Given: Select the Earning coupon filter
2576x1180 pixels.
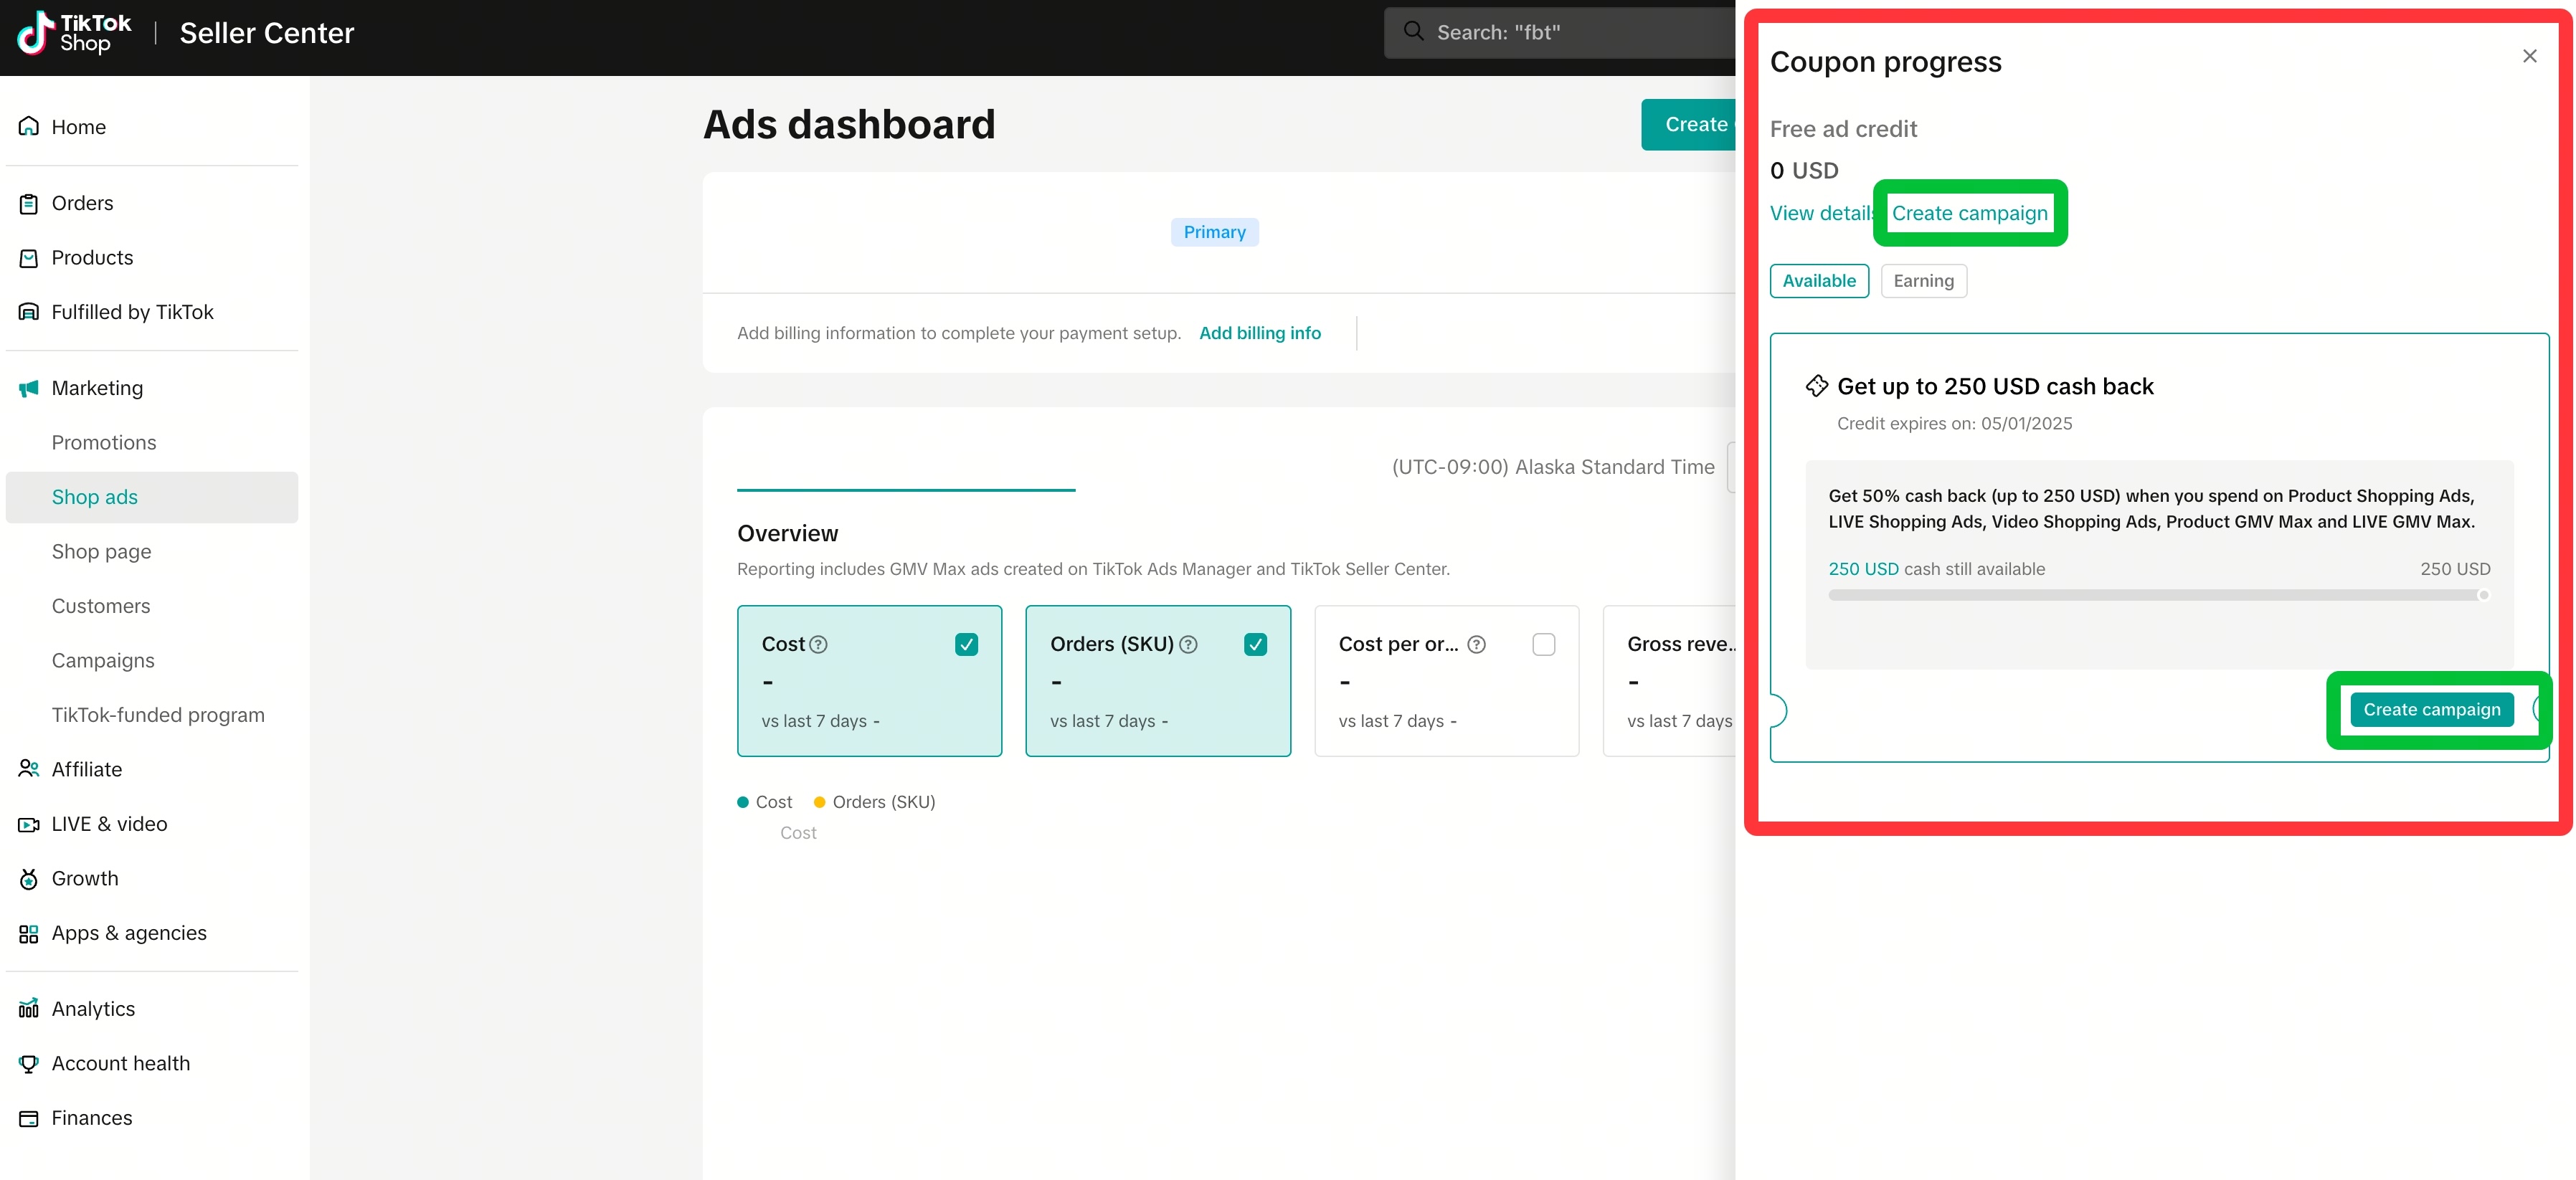Looking at the screenshot, I should [1923, 281].
